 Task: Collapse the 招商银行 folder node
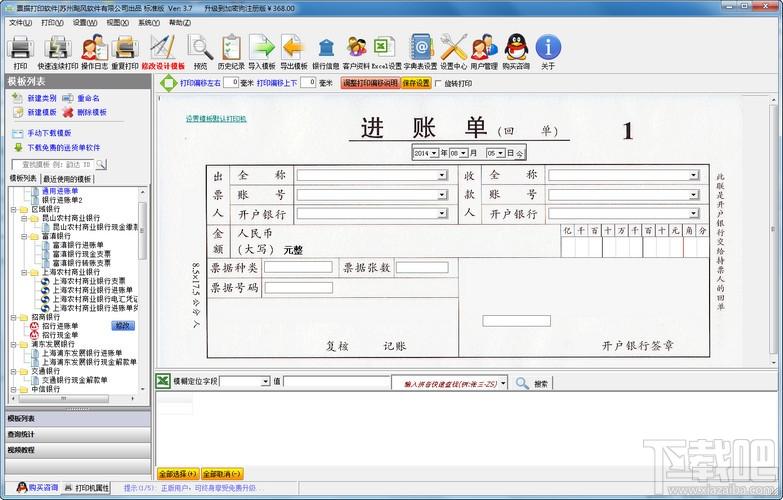tap(14, 317)
